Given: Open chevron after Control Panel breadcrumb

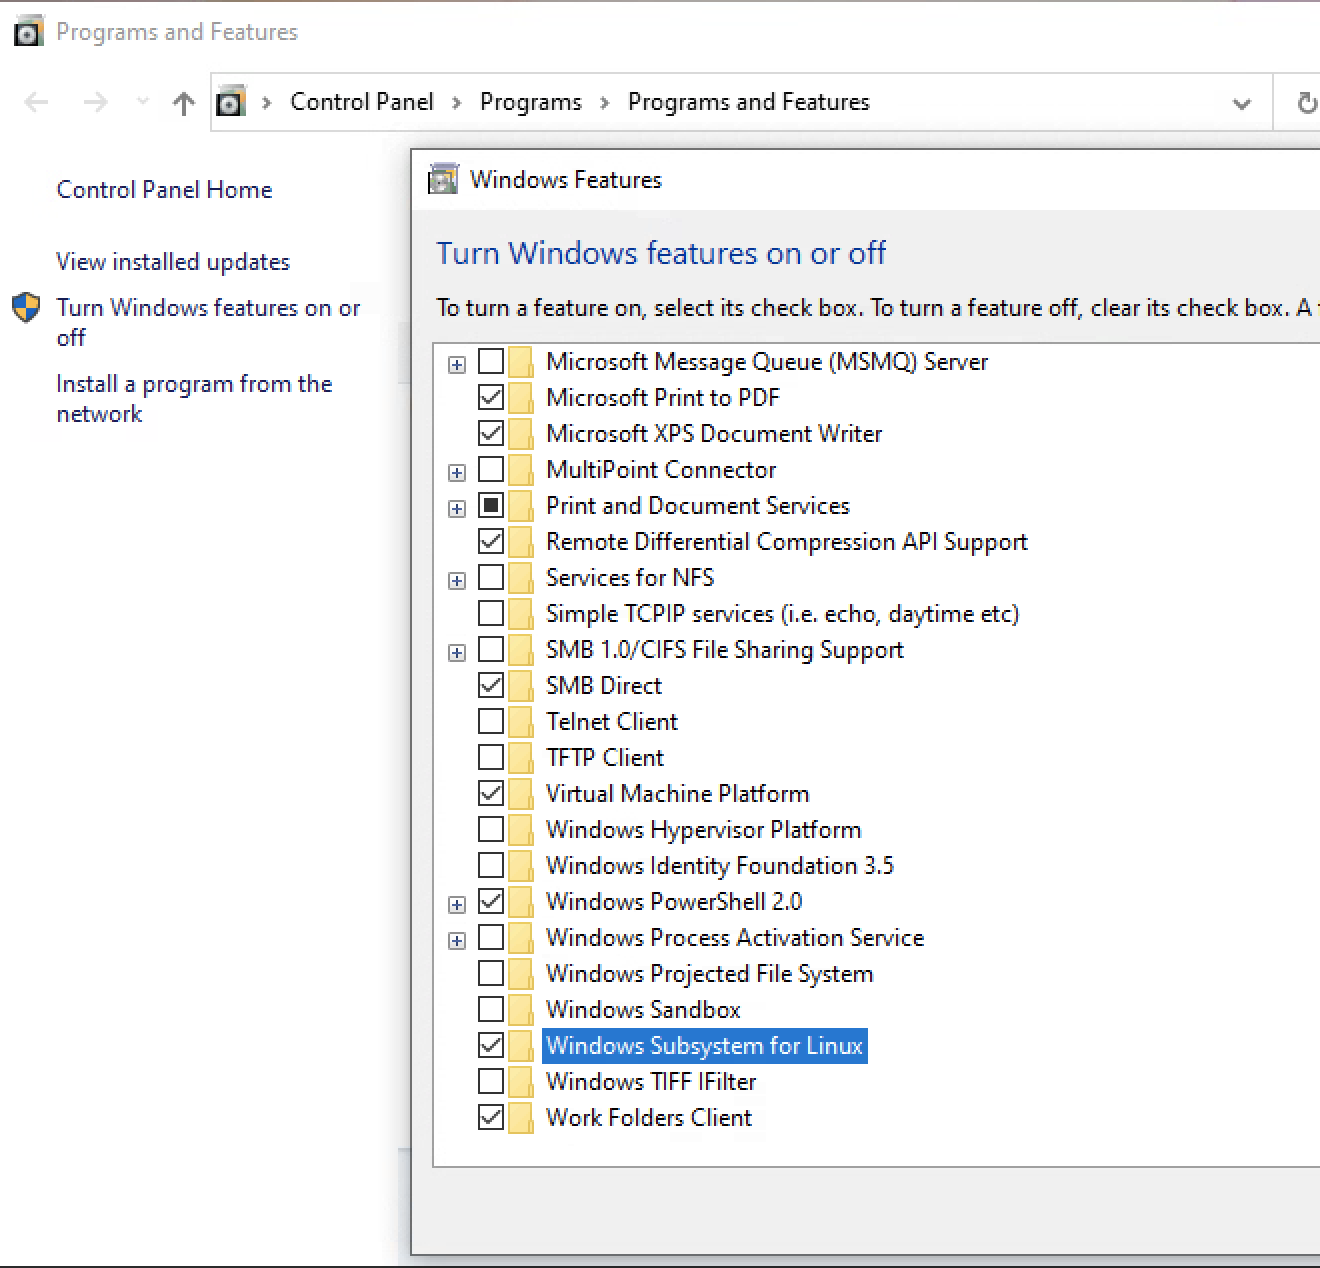Looking at the screenshot, I should (x=457, y=103).
